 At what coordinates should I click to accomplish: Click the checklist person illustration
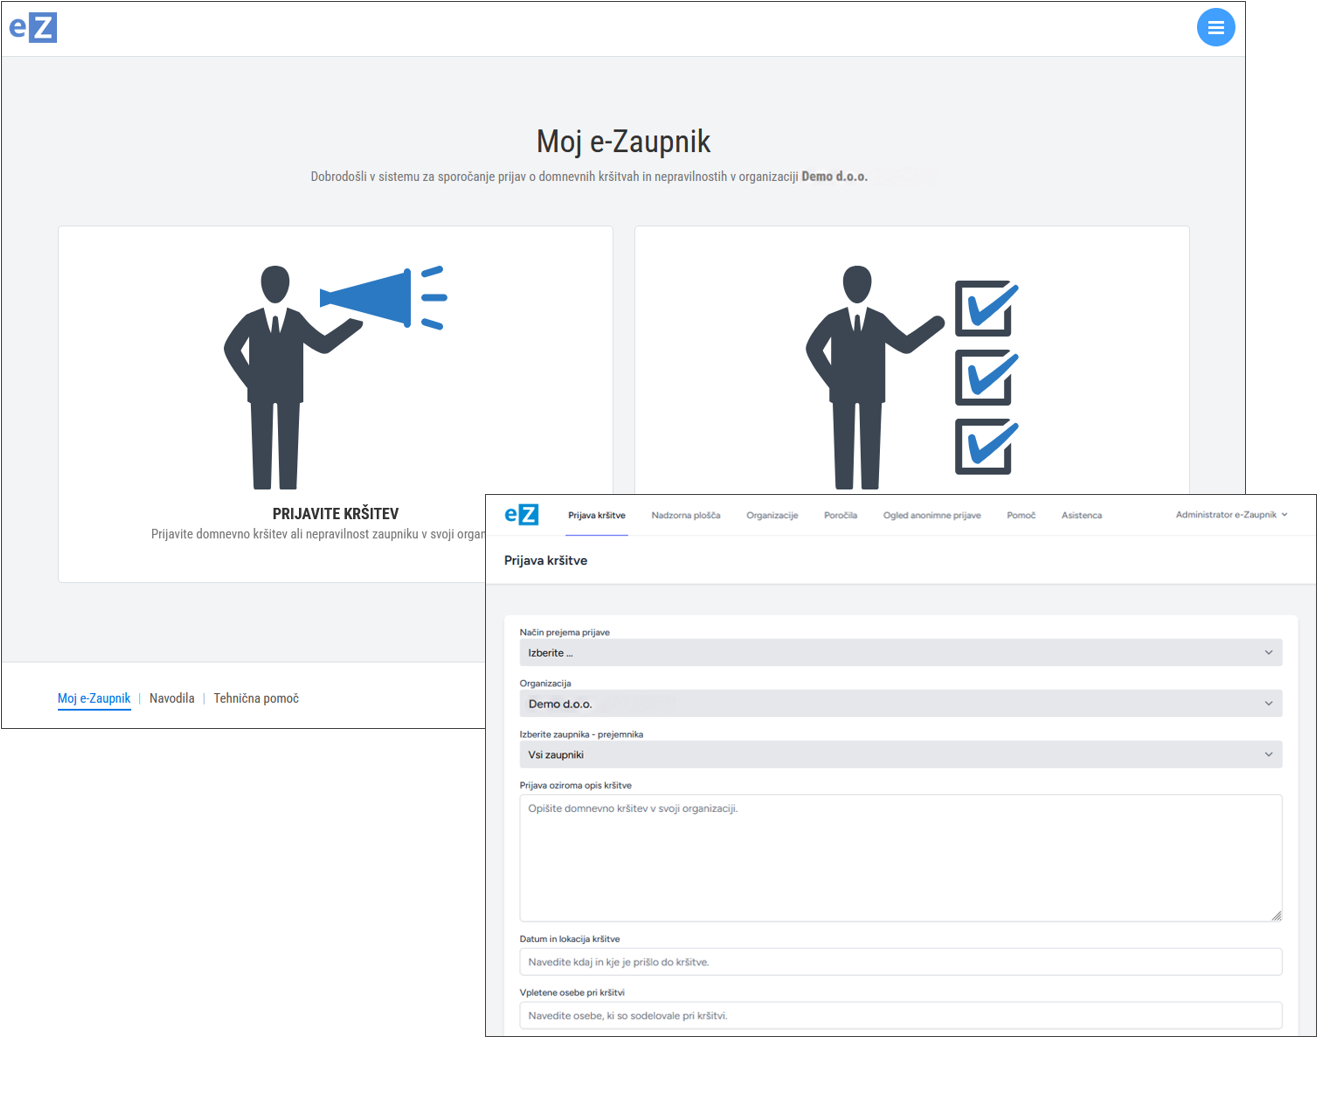(x=912, y=377)
